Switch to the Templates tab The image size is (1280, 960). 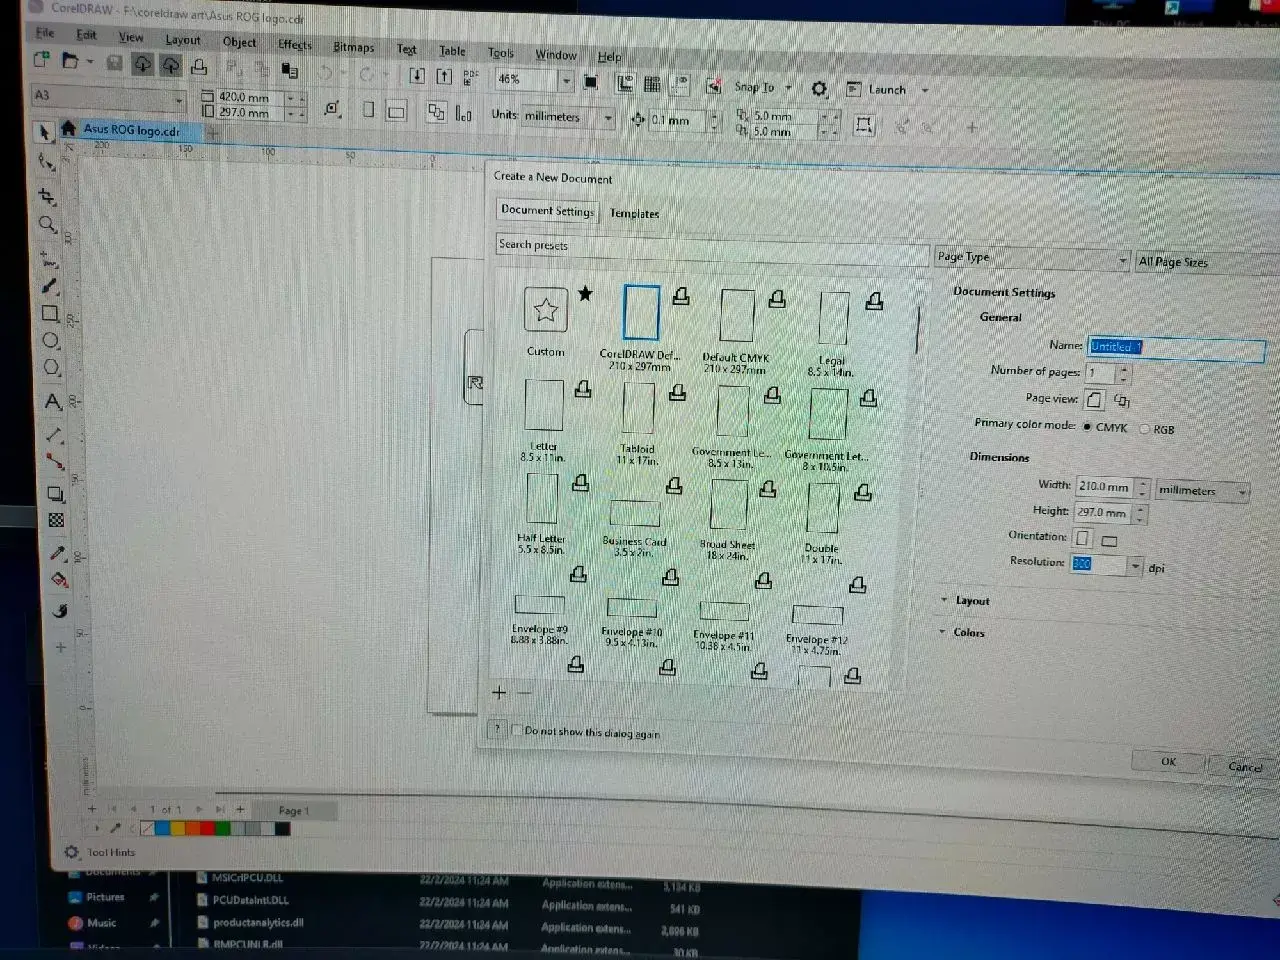pyautogui.click(x=634, y=213)
